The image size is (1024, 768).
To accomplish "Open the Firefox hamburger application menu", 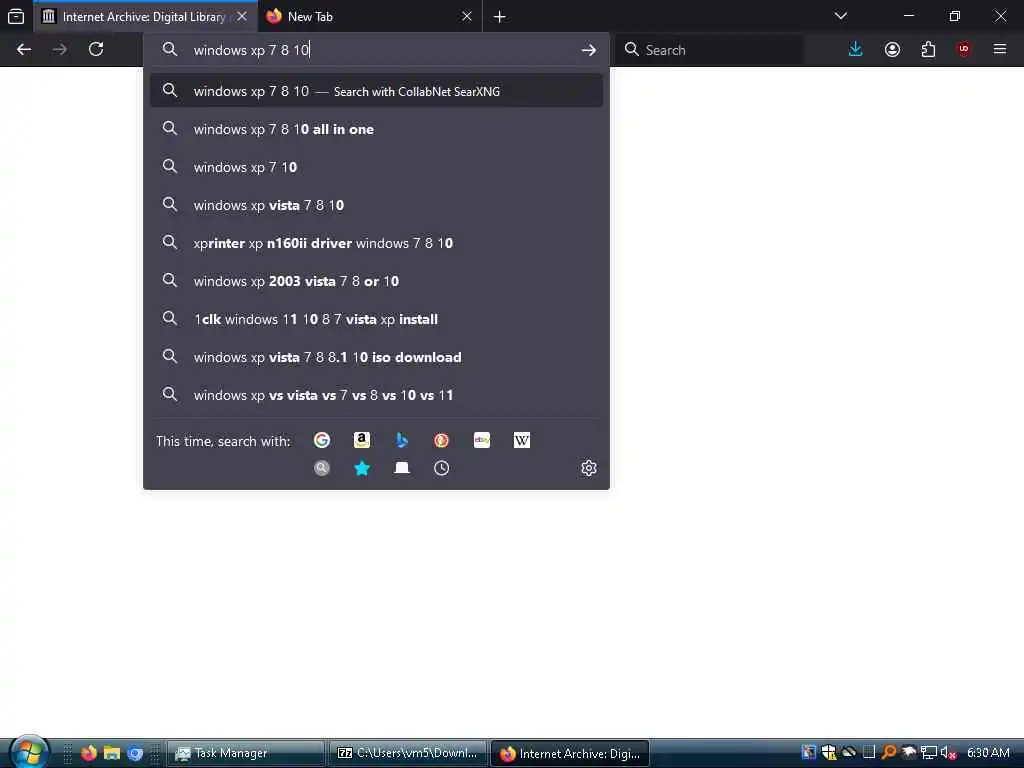I will 1000,50.
